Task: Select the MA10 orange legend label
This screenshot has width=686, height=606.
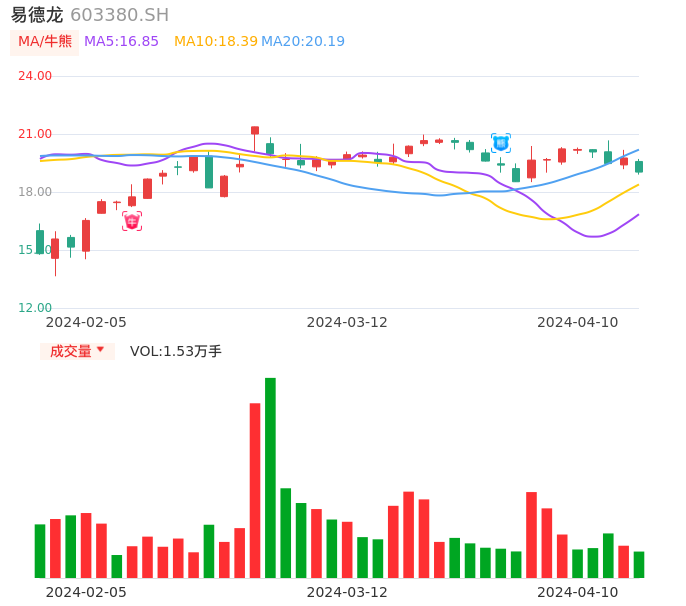Action: (215, 41)
